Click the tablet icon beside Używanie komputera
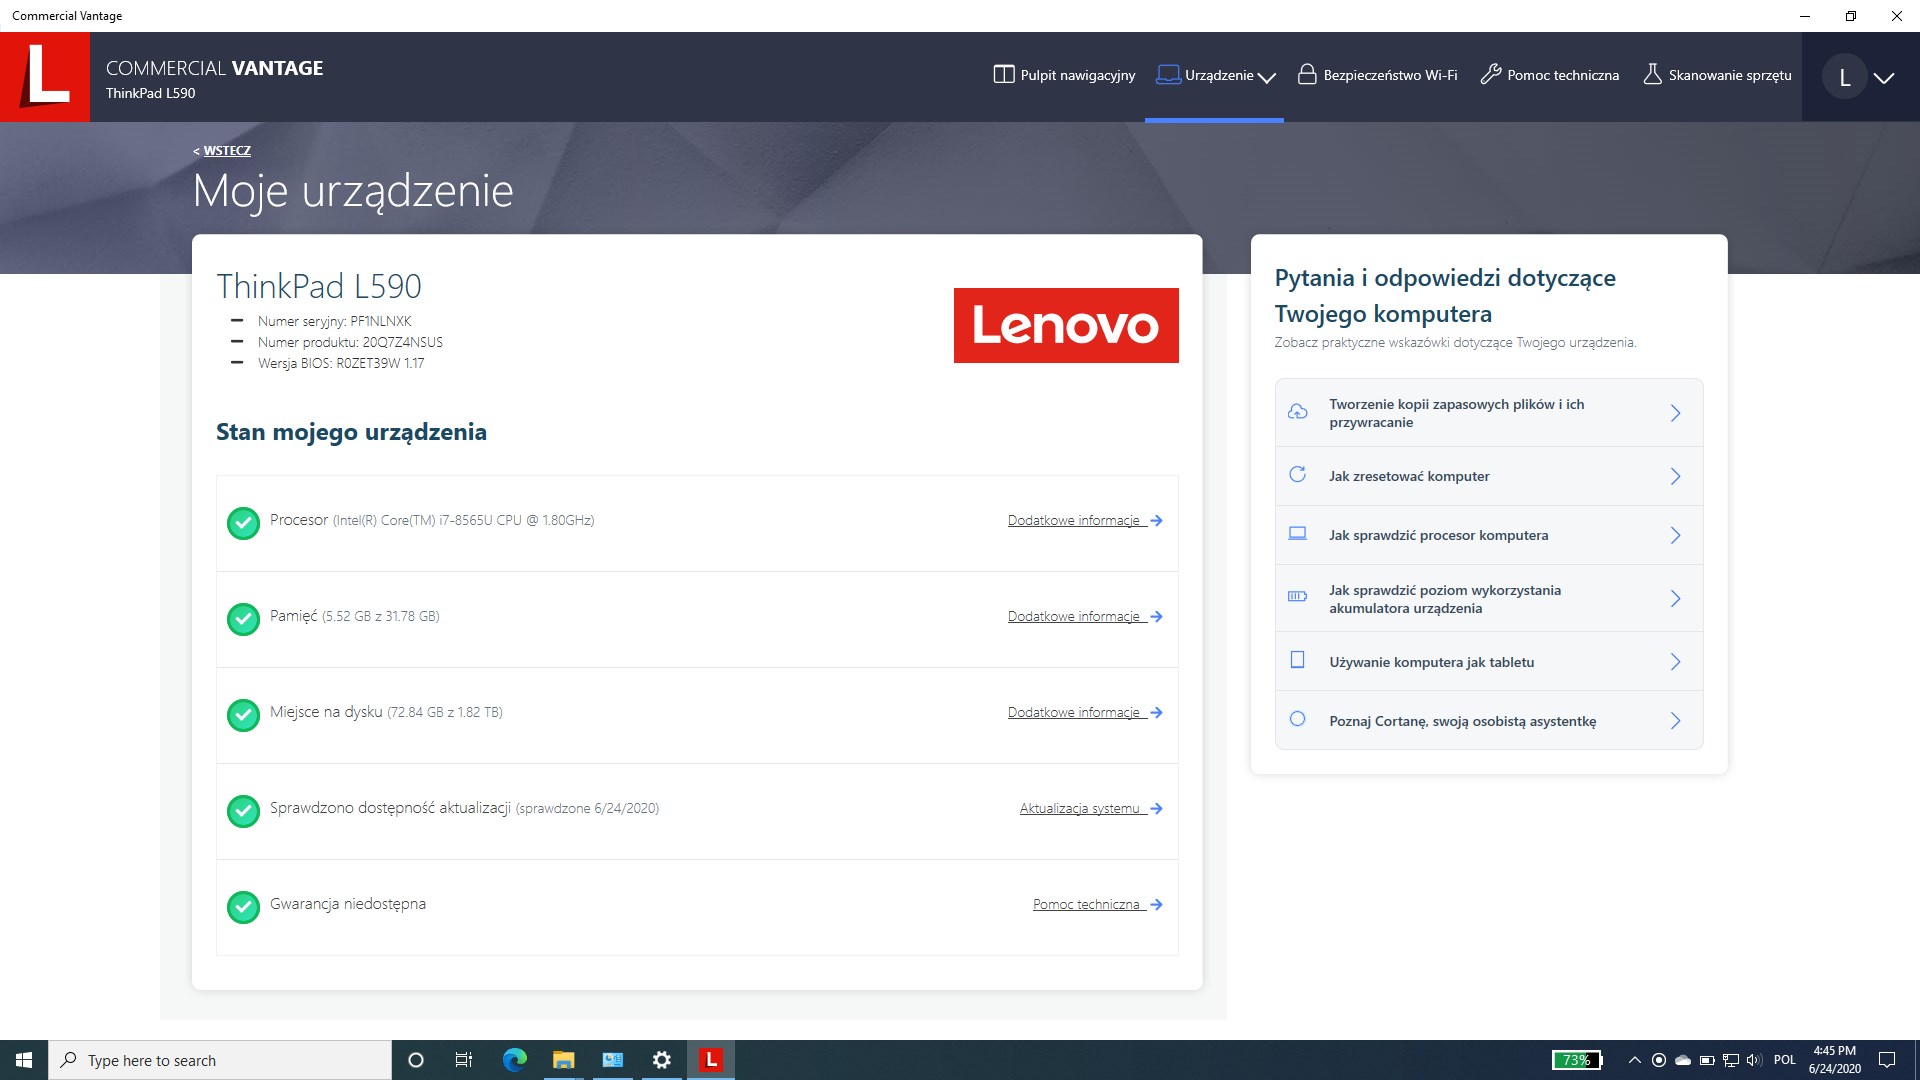The height and width of the screenshot is (1080, 1920). [x=1297, y=660]
